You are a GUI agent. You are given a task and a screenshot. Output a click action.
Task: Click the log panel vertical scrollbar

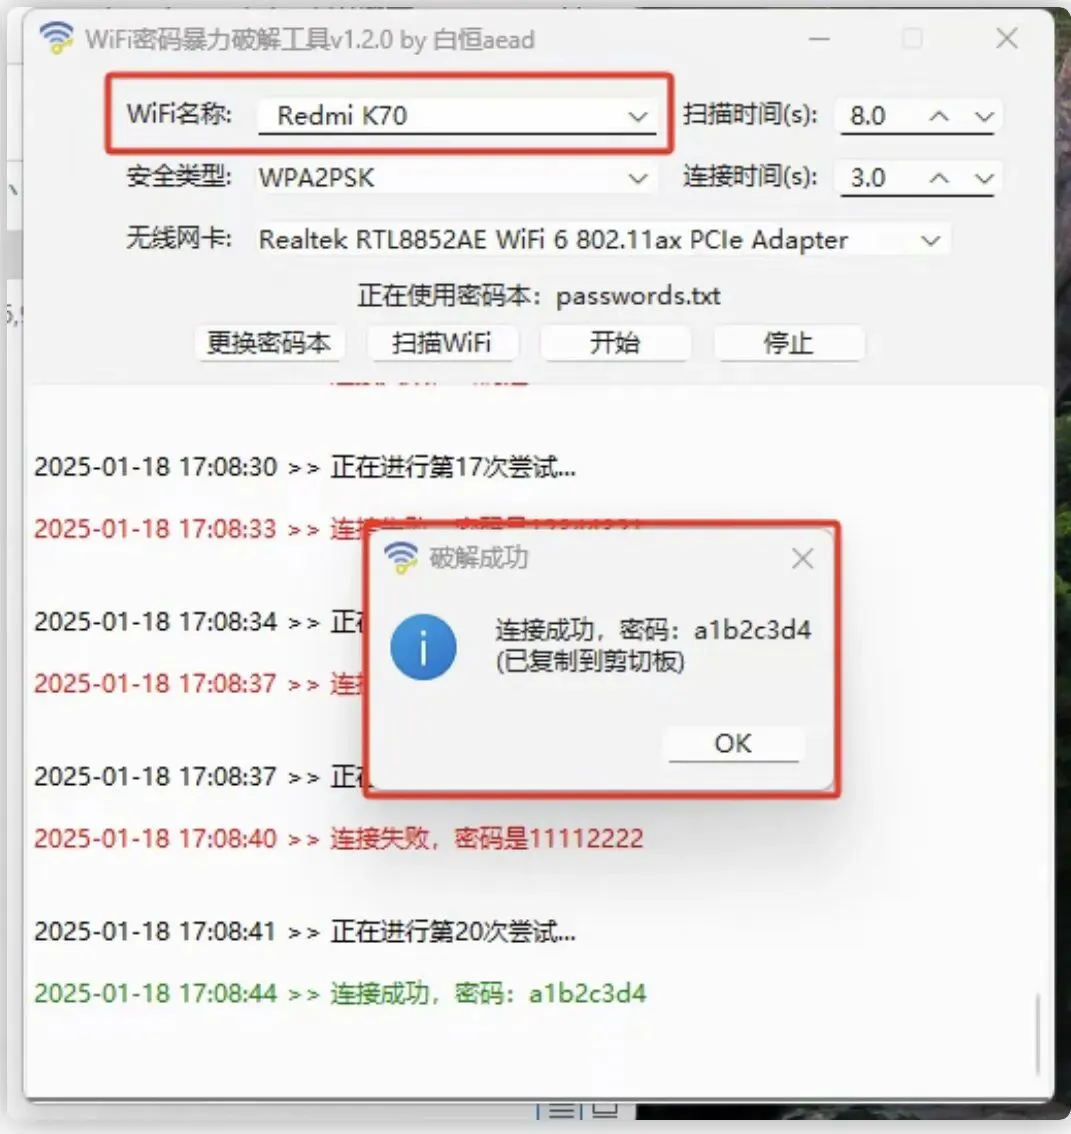[x=1037, y=1036]
